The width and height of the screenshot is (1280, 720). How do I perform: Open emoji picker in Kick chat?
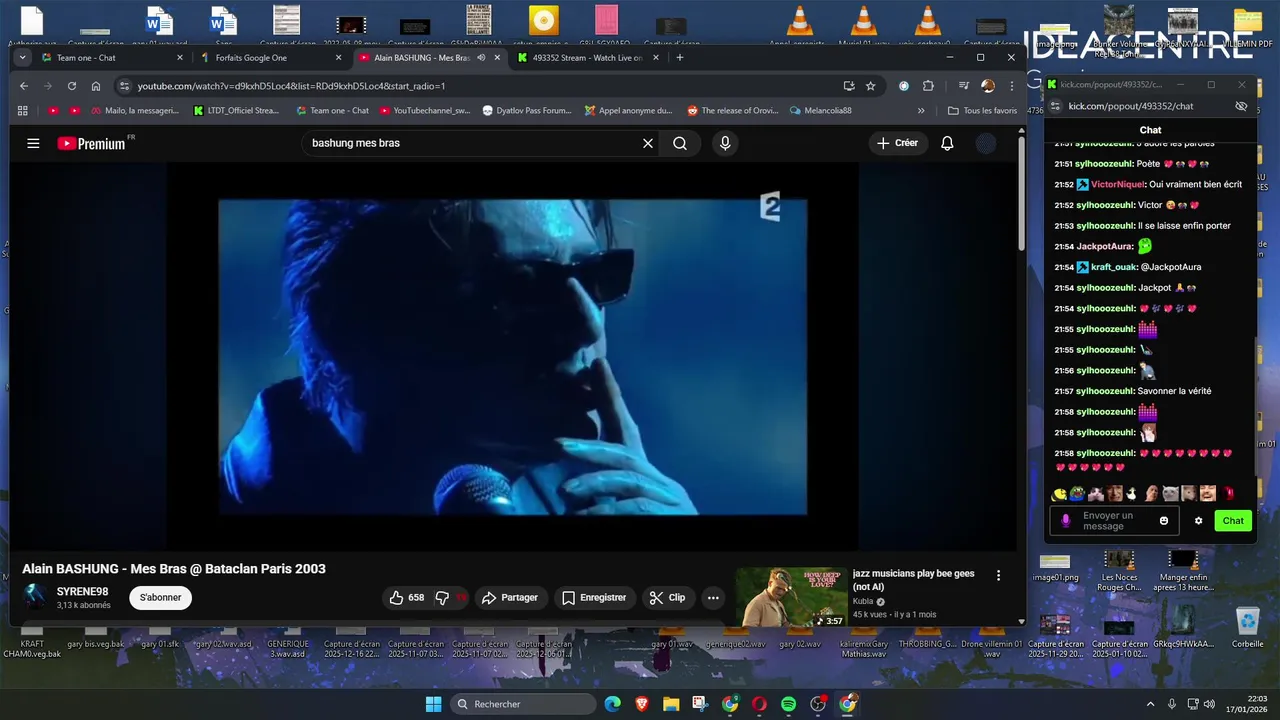tap(1164, 520)
